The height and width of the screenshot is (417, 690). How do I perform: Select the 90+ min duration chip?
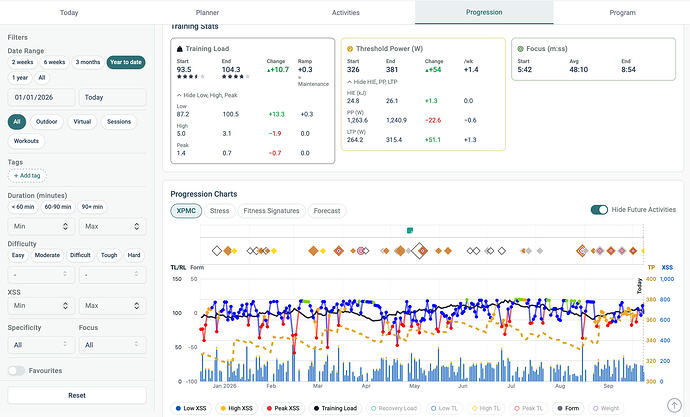coord(92,207)
